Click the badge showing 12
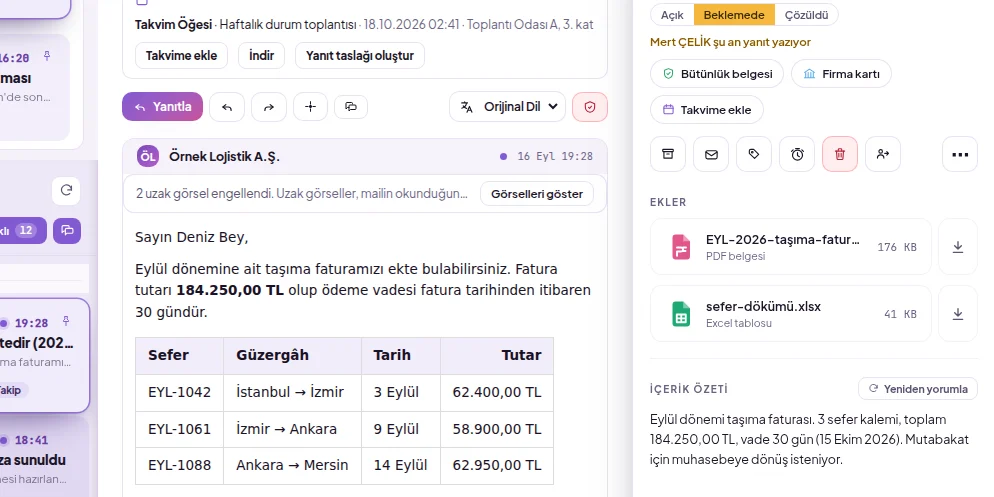This screenshot has width=994, height=497. click(25, 230)
